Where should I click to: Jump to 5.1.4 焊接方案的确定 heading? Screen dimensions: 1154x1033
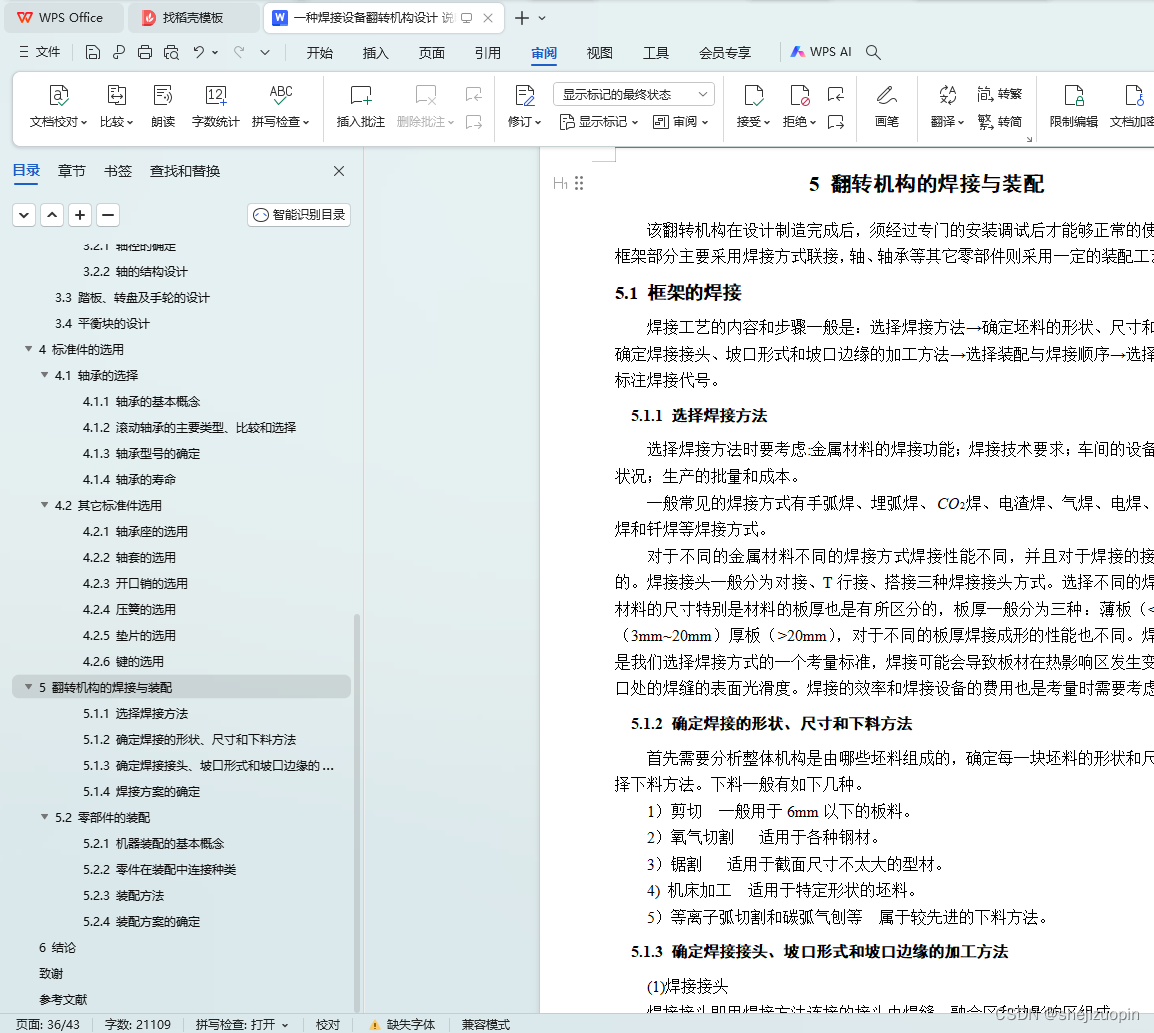[x=141, y=792]
